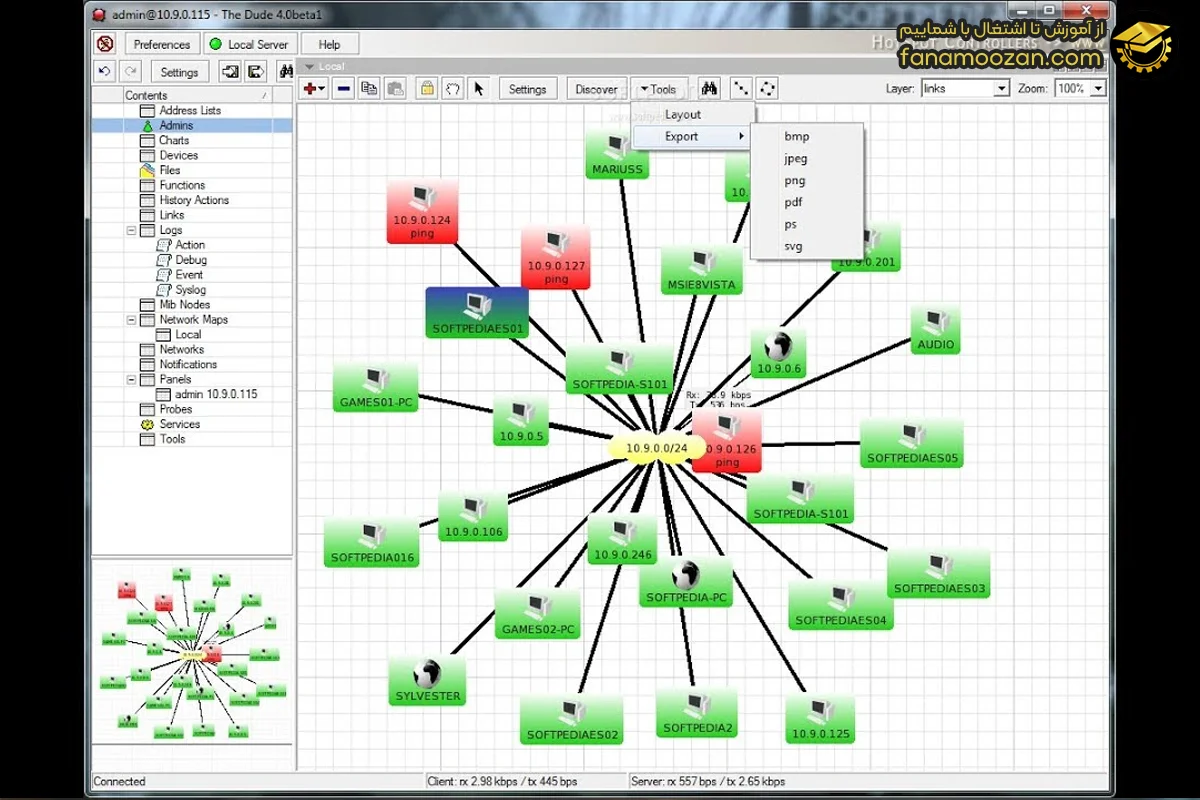Choose png export format

click(807, 181)
